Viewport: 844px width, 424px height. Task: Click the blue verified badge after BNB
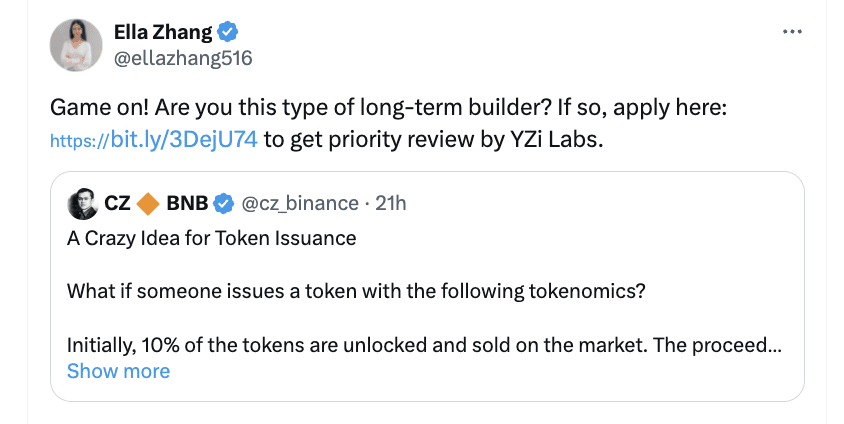[x=222, y=204]
